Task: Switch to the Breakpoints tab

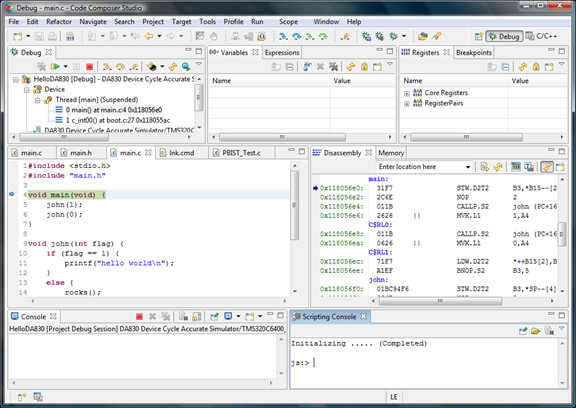Action: (x=474, y=53)
